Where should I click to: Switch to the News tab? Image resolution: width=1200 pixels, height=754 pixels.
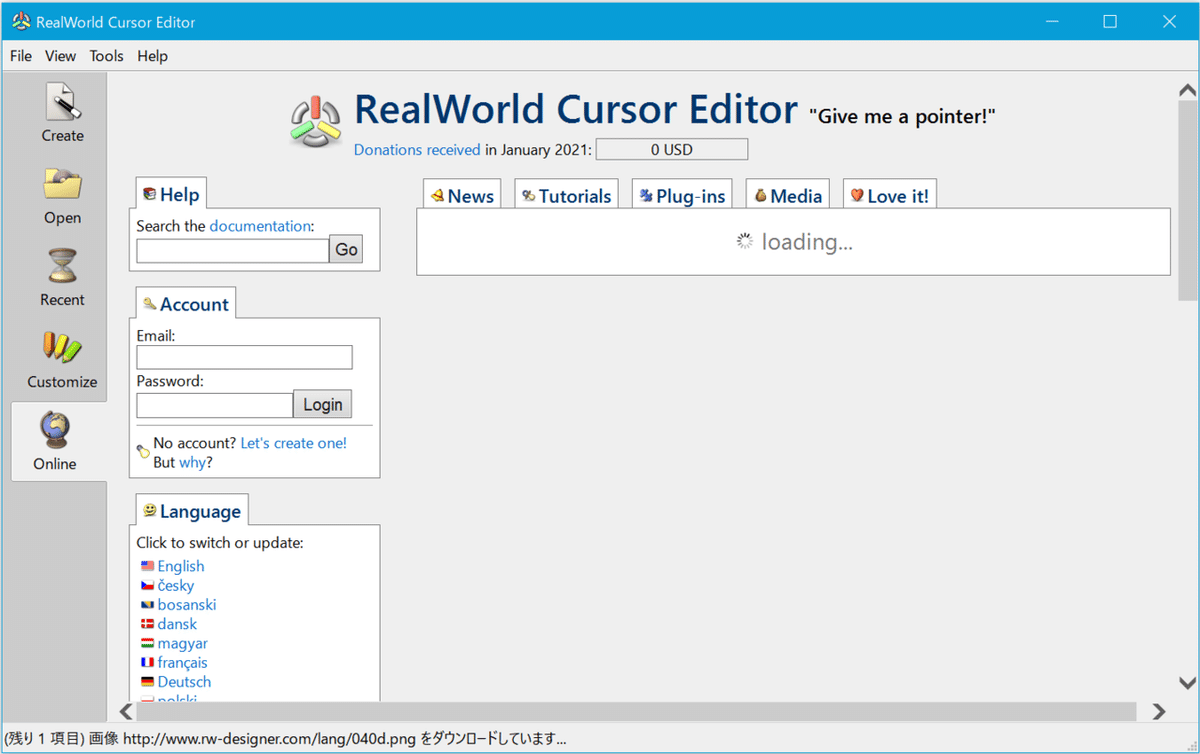[462, 195]
